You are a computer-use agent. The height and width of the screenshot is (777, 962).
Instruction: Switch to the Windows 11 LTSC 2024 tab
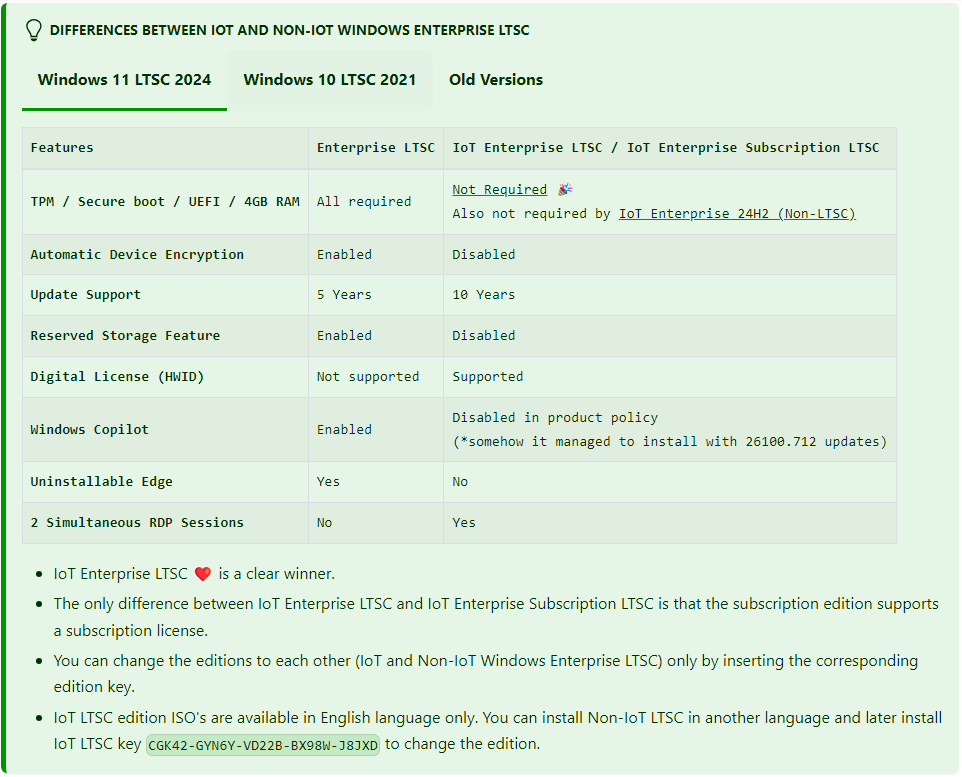click(124, 80)
